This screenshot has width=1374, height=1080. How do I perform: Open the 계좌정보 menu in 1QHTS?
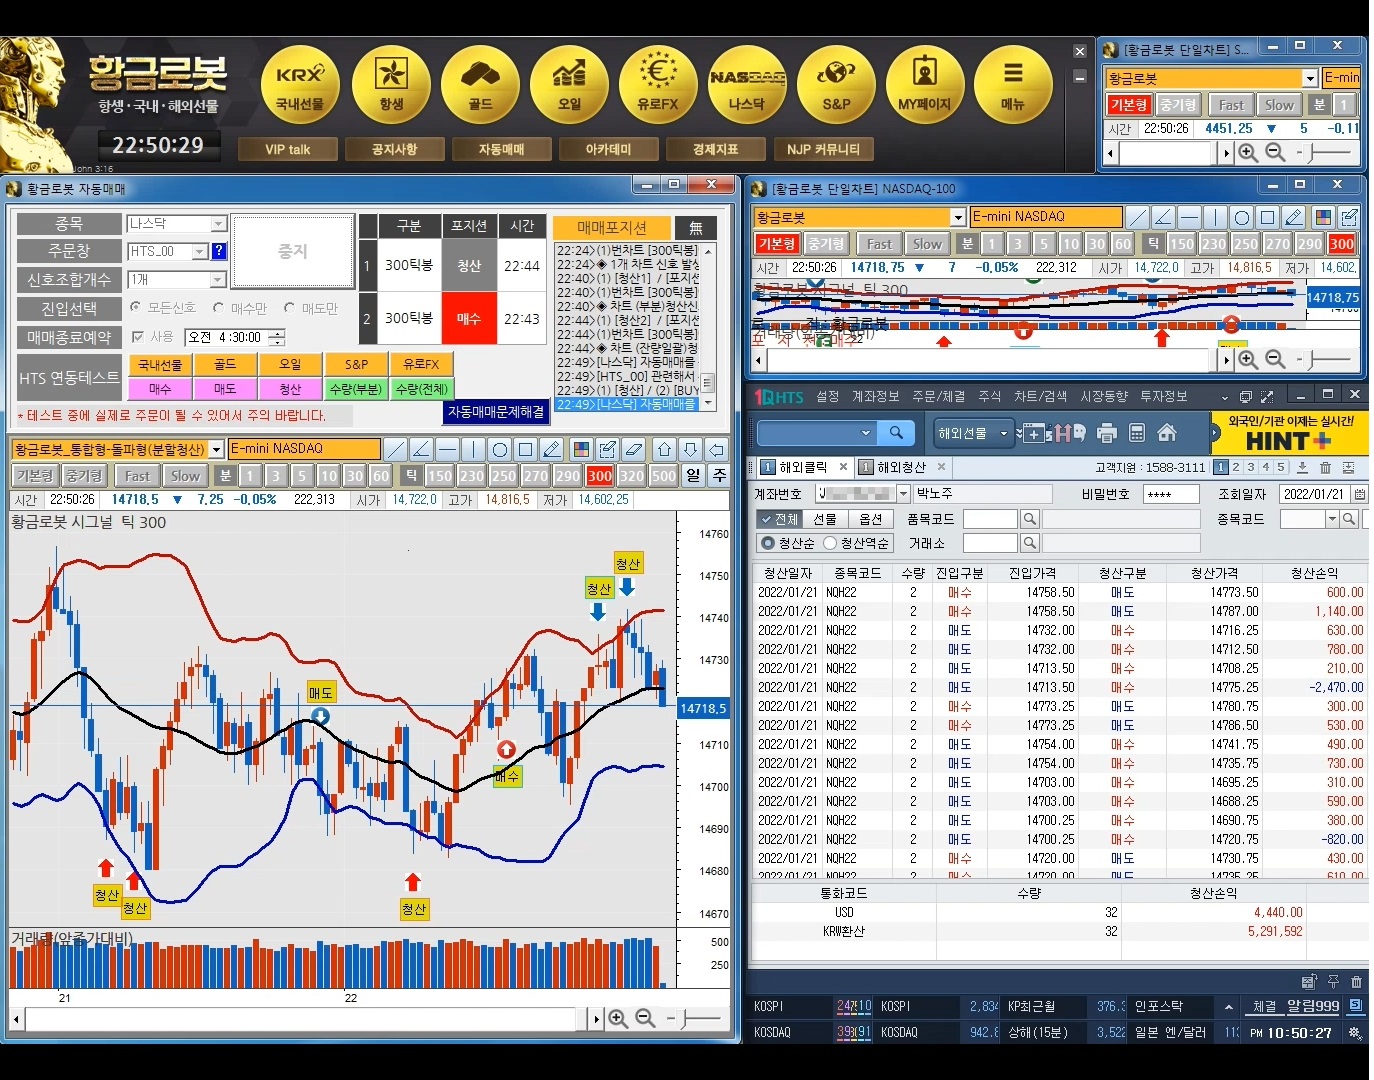point(875,397)
